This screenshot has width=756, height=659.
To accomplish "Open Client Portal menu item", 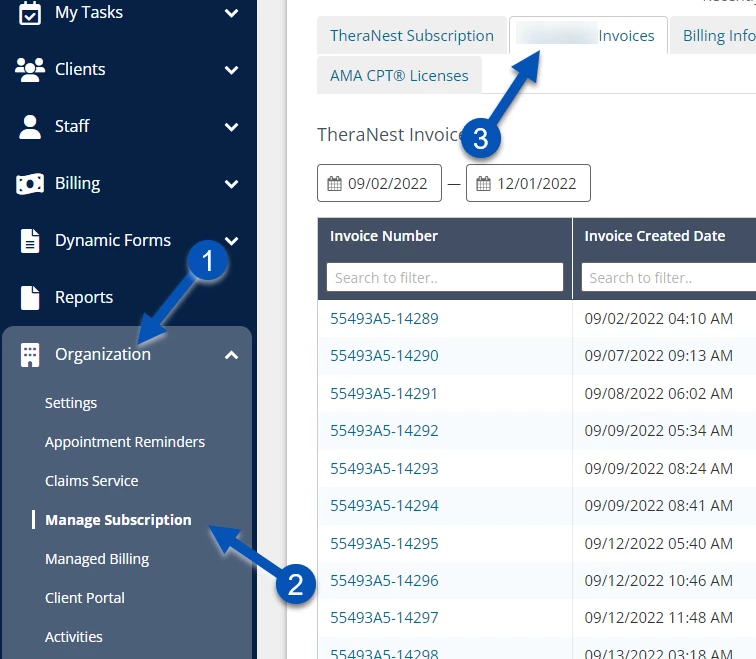I will pos(85,598).
